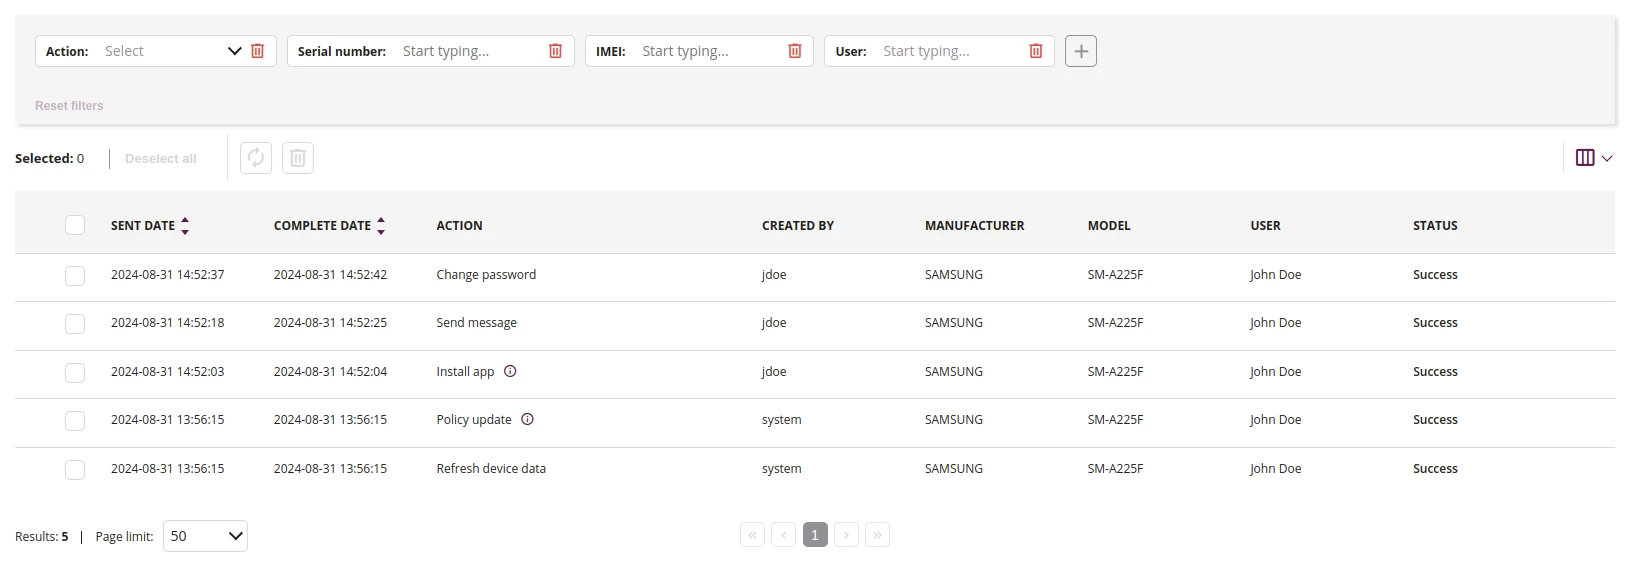Toggle the select-all header checkbox

pyautogui.click(x=75, y=225)
